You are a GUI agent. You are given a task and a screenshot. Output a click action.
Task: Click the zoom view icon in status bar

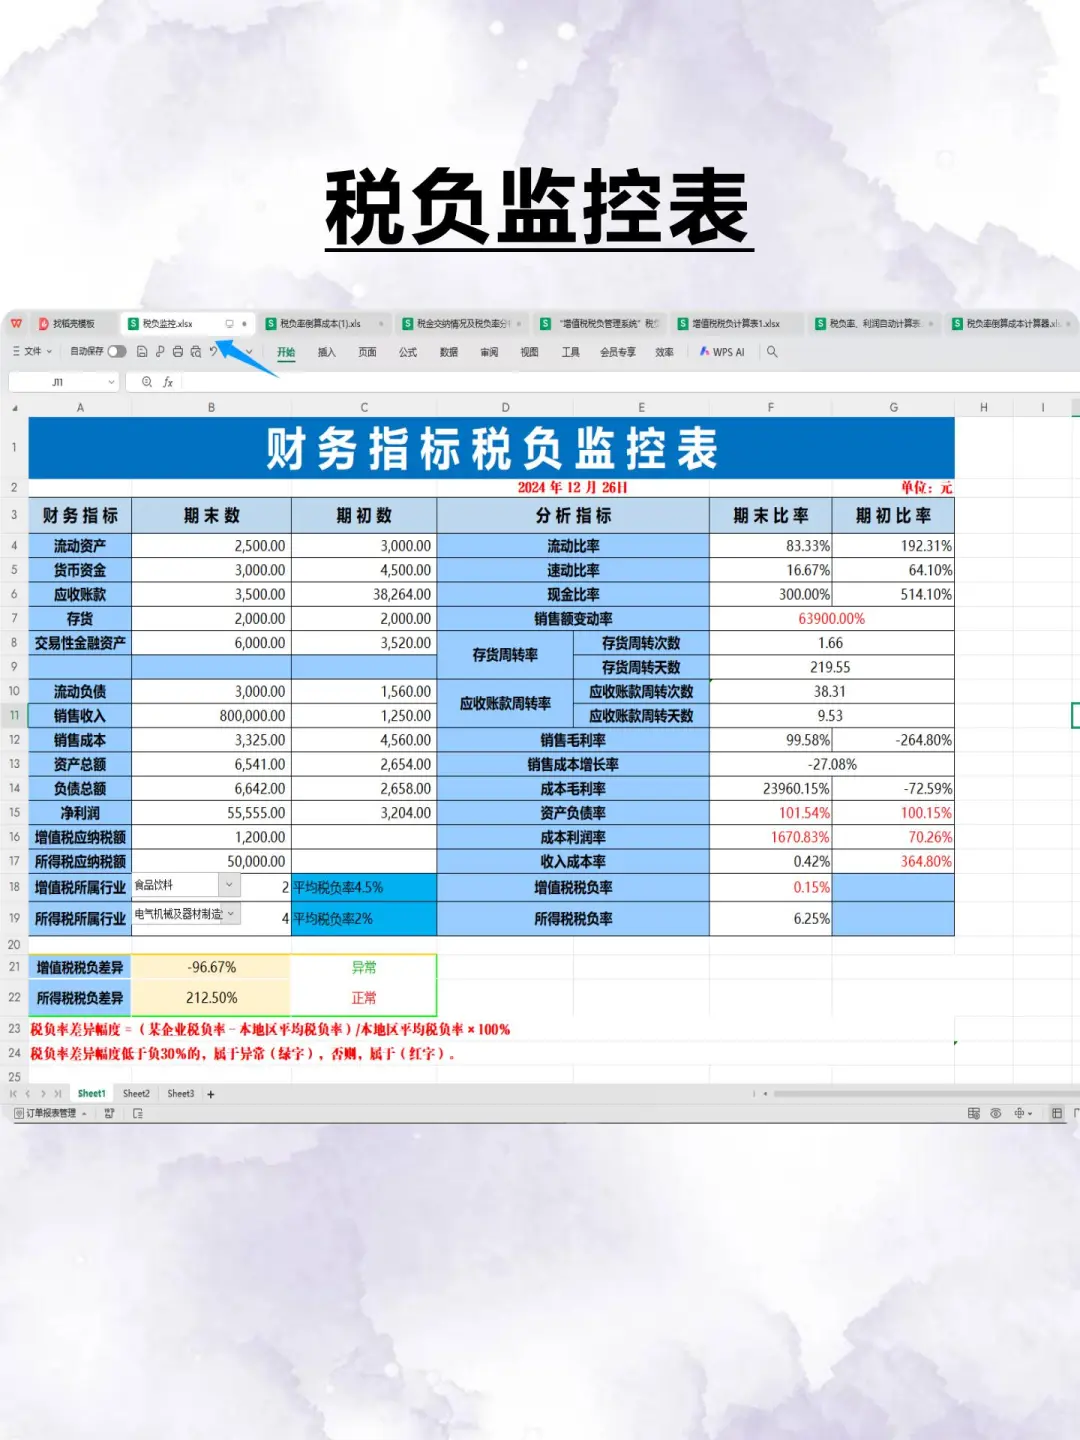pyautogui.click(x=1020, y=1113)
